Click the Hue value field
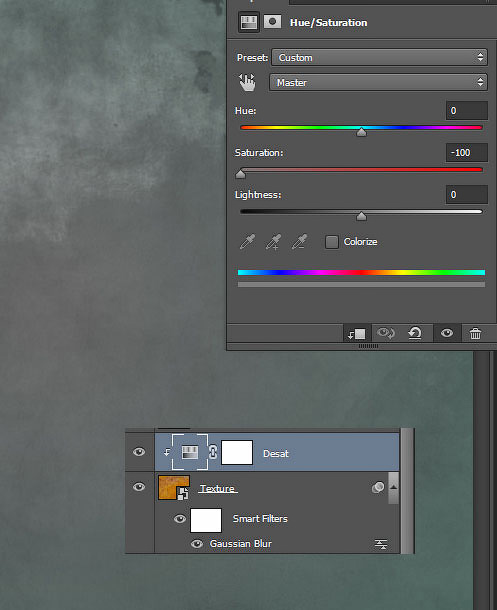This screenshot has width=497, height=610. pos(467,110)
